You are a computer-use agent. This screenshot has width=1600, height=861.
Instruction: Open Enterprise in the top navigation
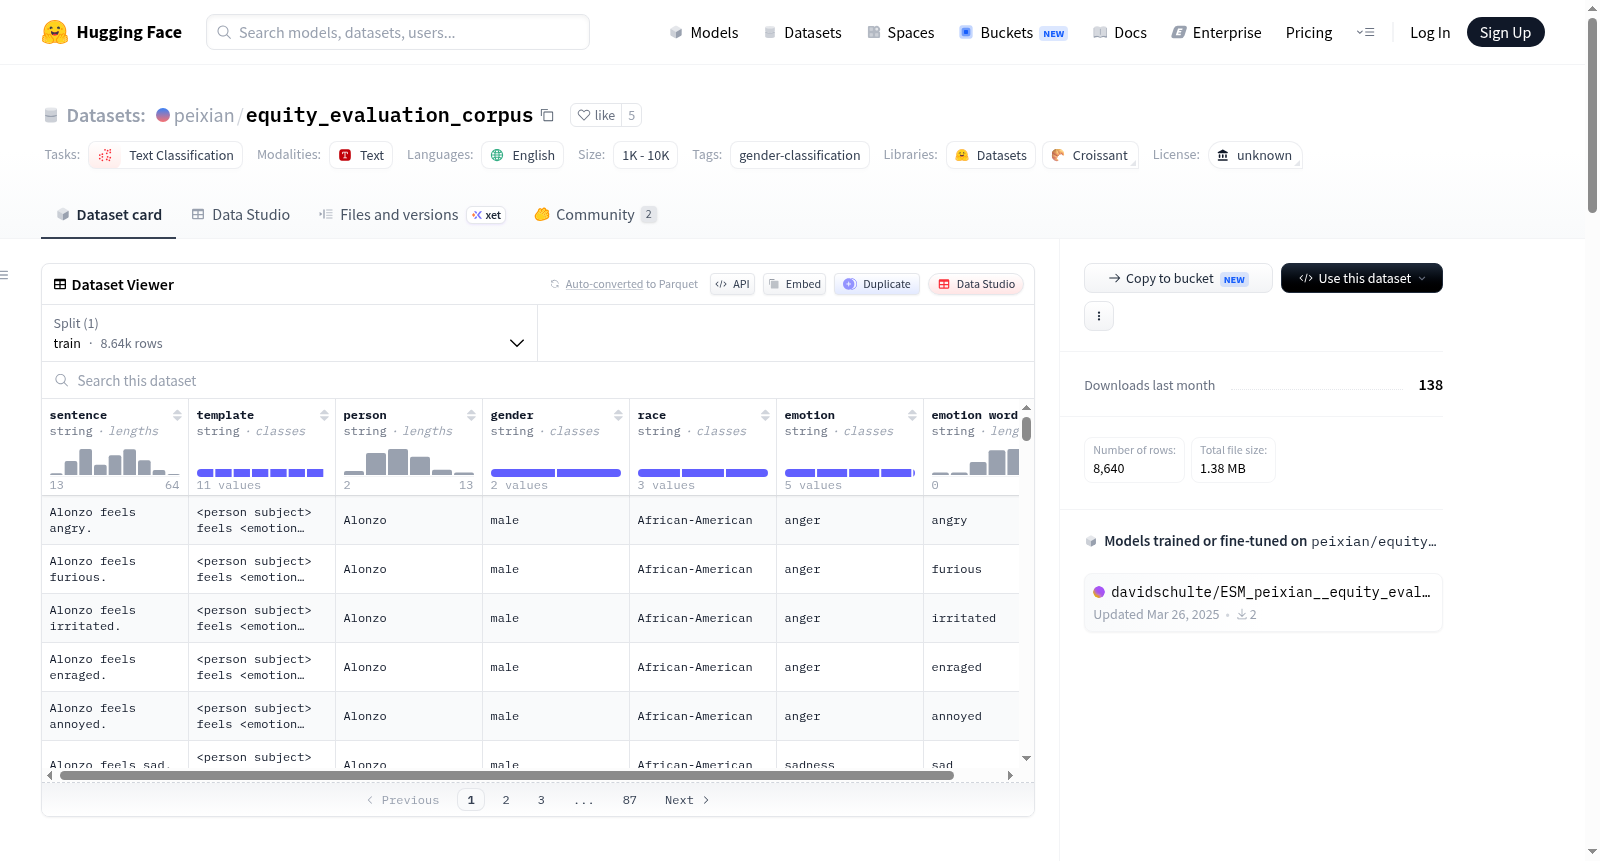(1216, 33)
